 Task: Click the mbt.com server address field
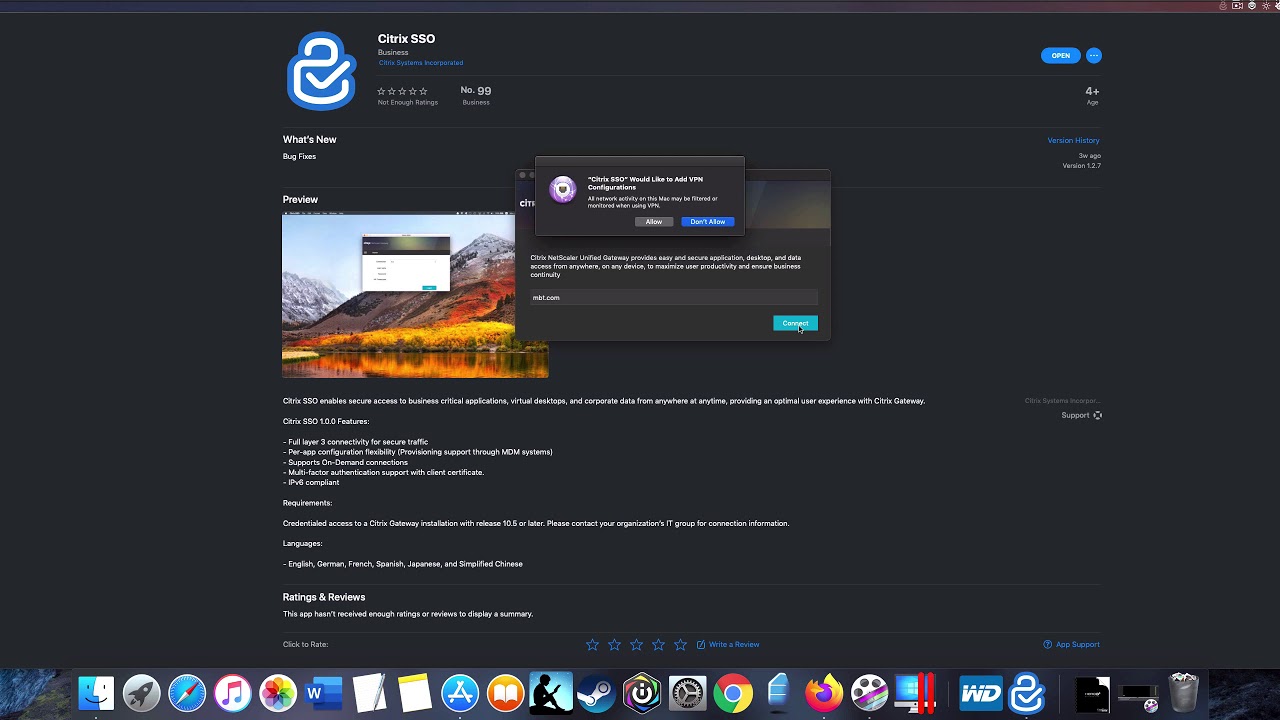pyautogui.click(x=674, y=297)
